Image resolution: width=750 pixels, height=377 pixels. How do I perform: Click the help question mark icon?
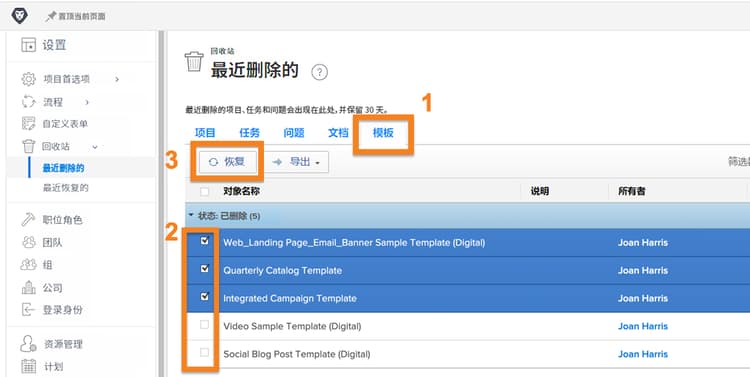click(320, 72)
